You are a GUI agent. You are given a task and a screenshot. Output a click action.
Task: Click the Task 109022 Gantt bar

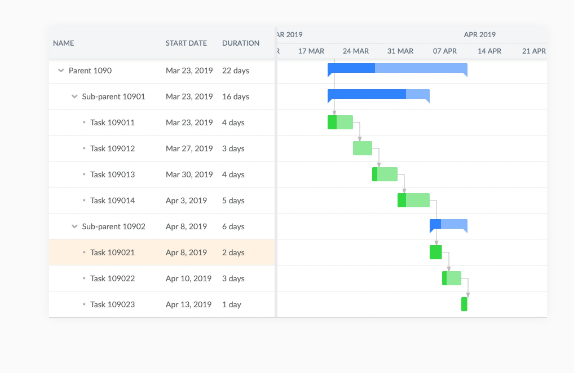pos(451,278)
